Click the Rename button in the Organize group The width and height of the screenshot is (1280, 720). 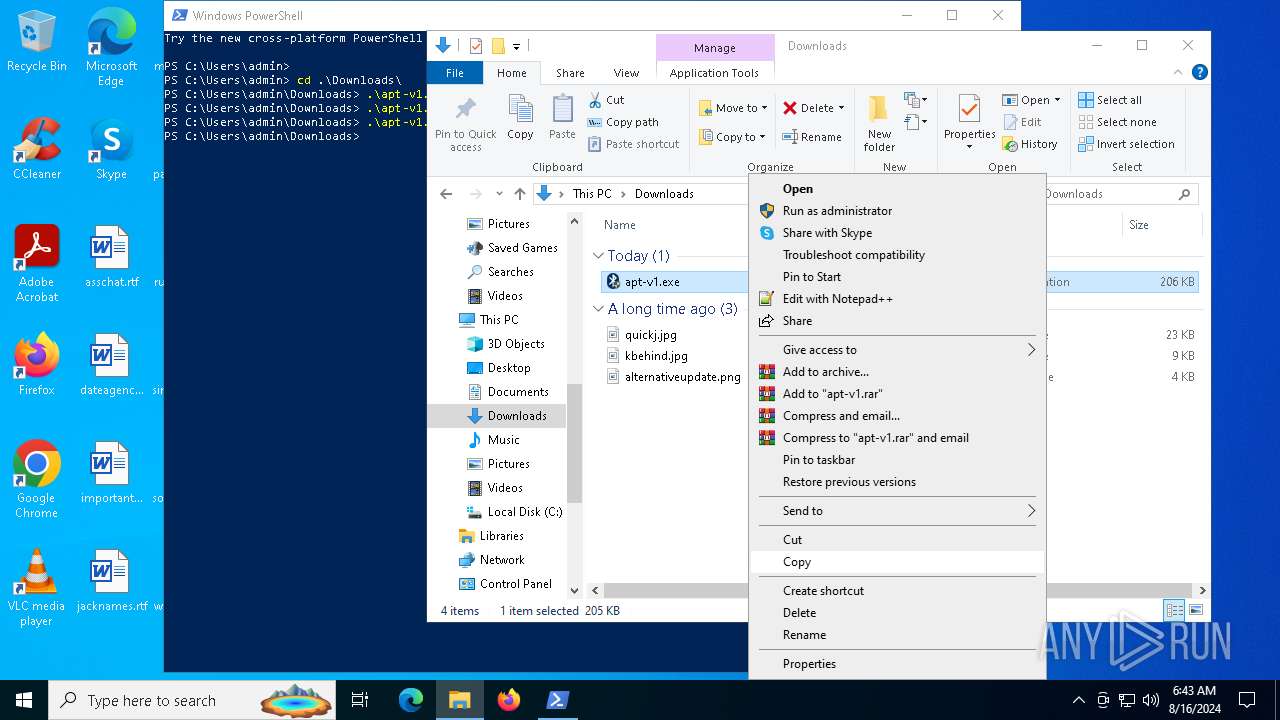tap(812, 137)
